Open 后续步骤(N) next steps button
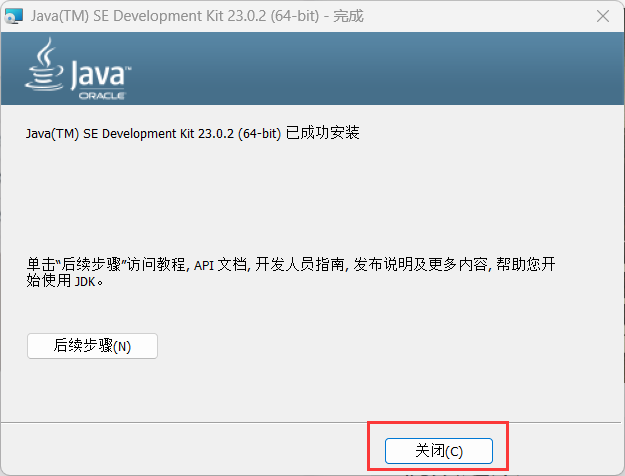This screenshot has height=476, width=625. click(x=92, y=346)
